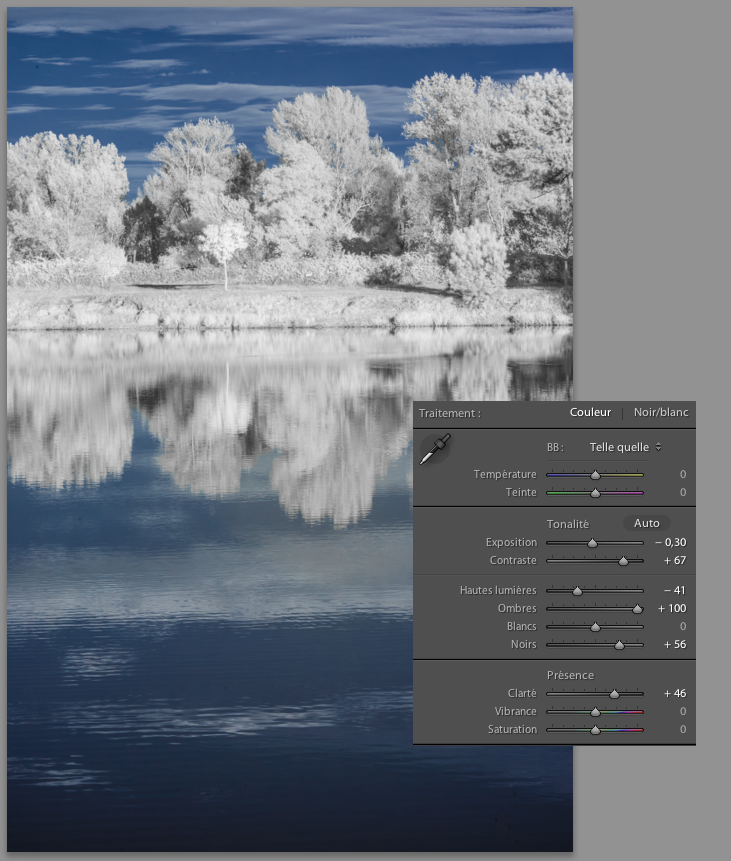Image resolution: width=731 pixels, height=861 pixels.
Task: Switch treatment to Couleur
Action: (x=590, y=412)
